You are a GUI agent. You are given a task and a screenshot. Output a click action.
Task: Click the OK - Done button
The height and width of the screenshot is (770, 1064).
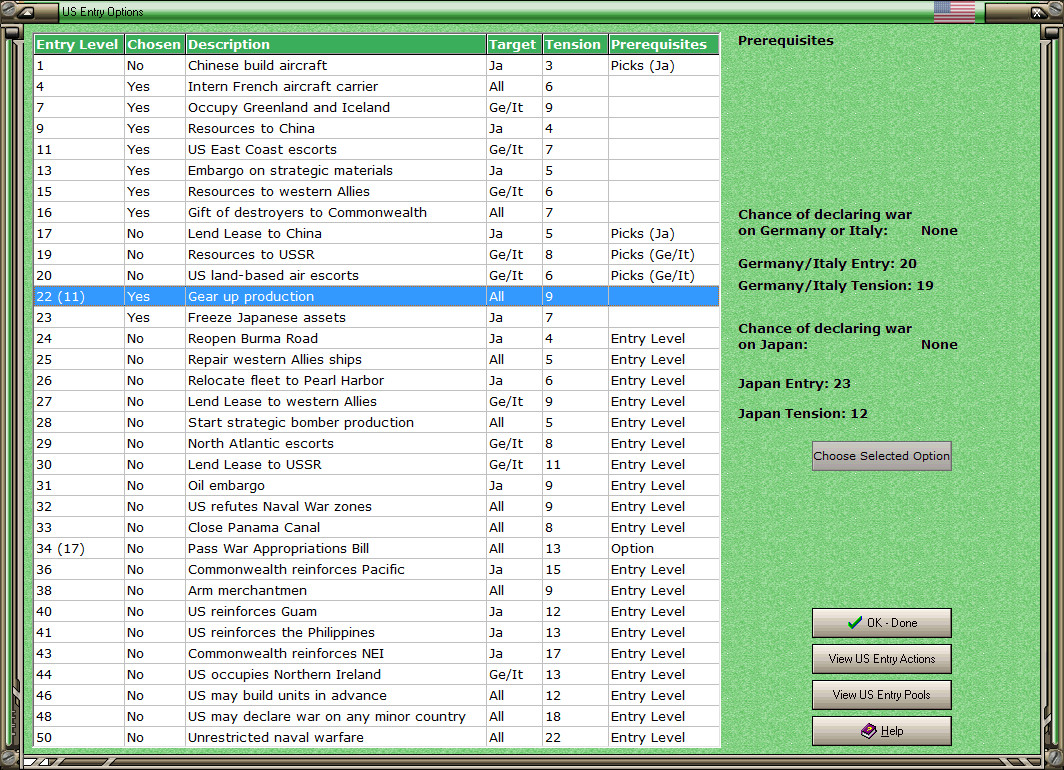881,623
